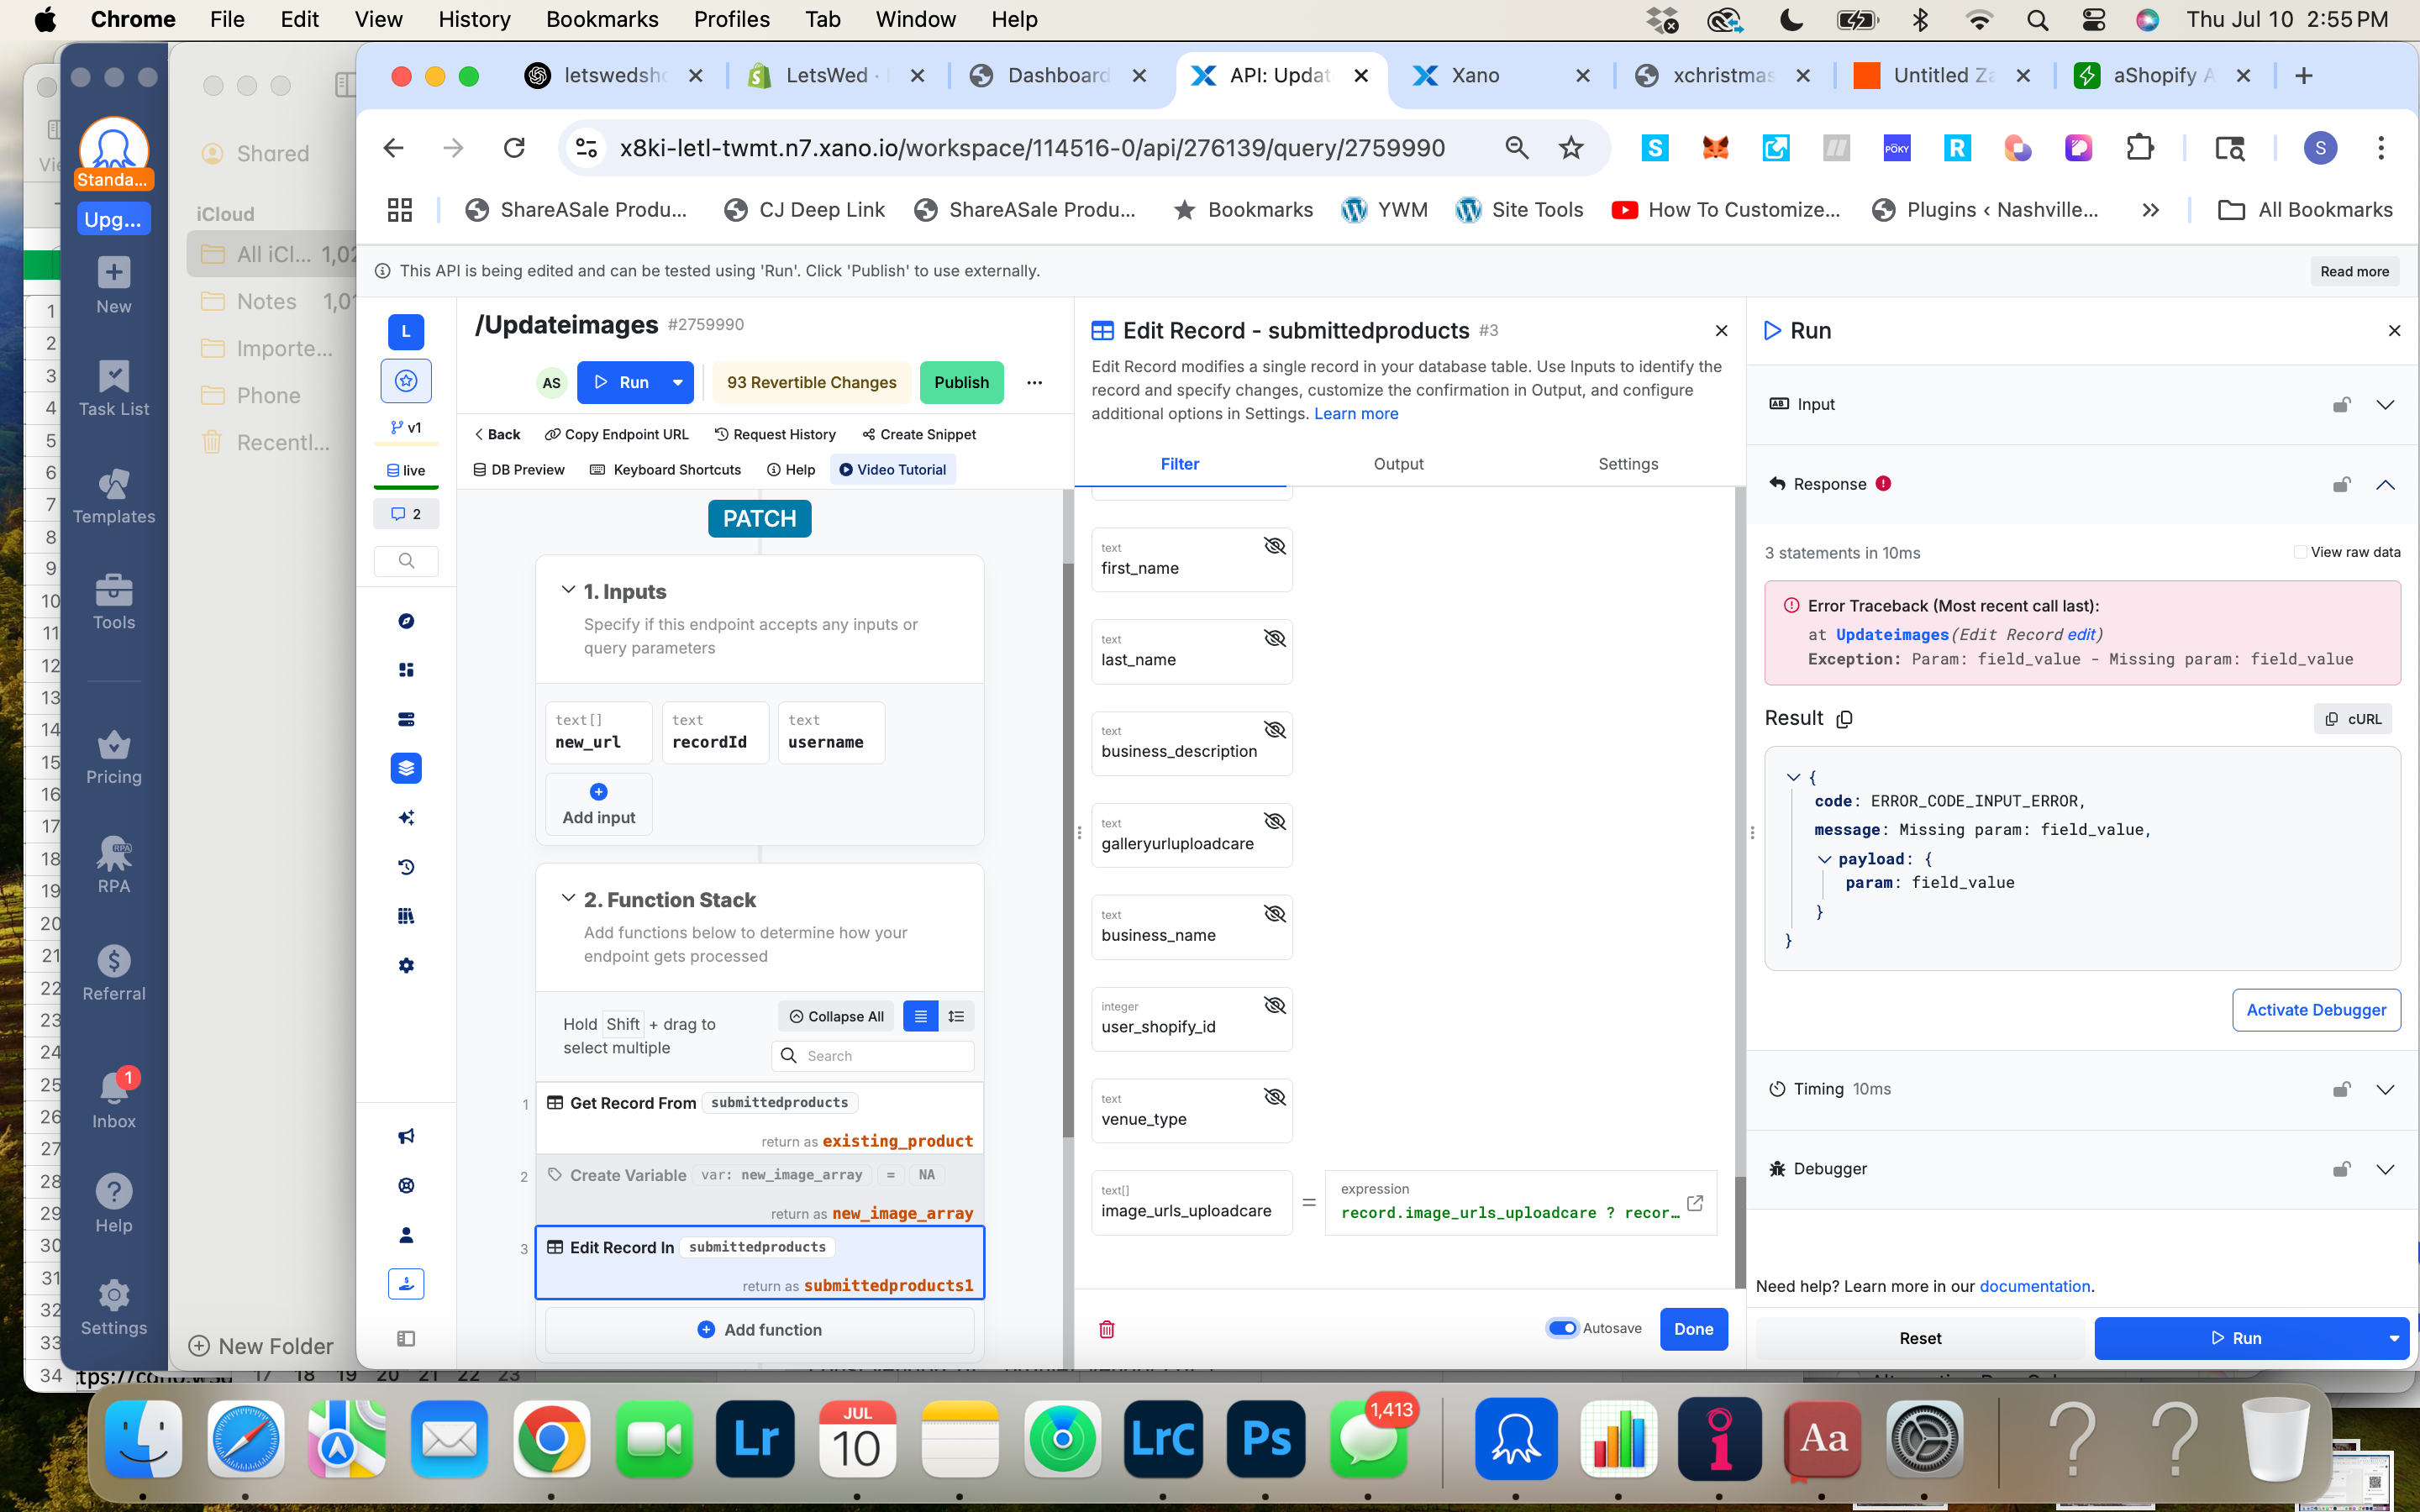Click the Publish button
Screen dimensions: 2420x1512
tap(961, 382)
